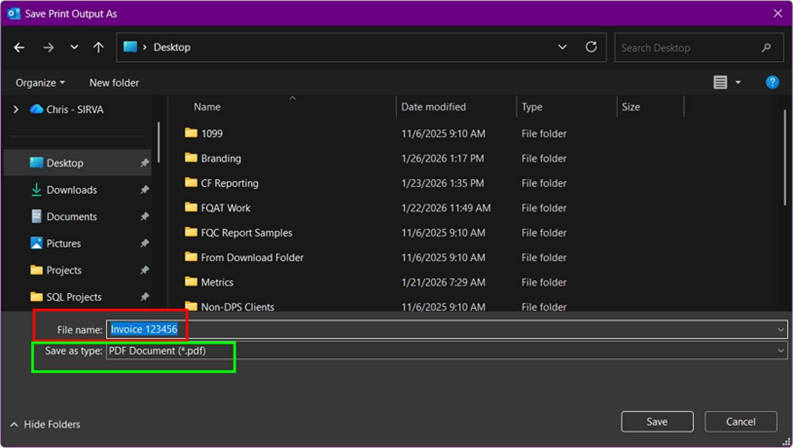This screenshot has height=448, width=793.
Task: Expand the address bar path dropdown
Action: (x=562, y=47)
